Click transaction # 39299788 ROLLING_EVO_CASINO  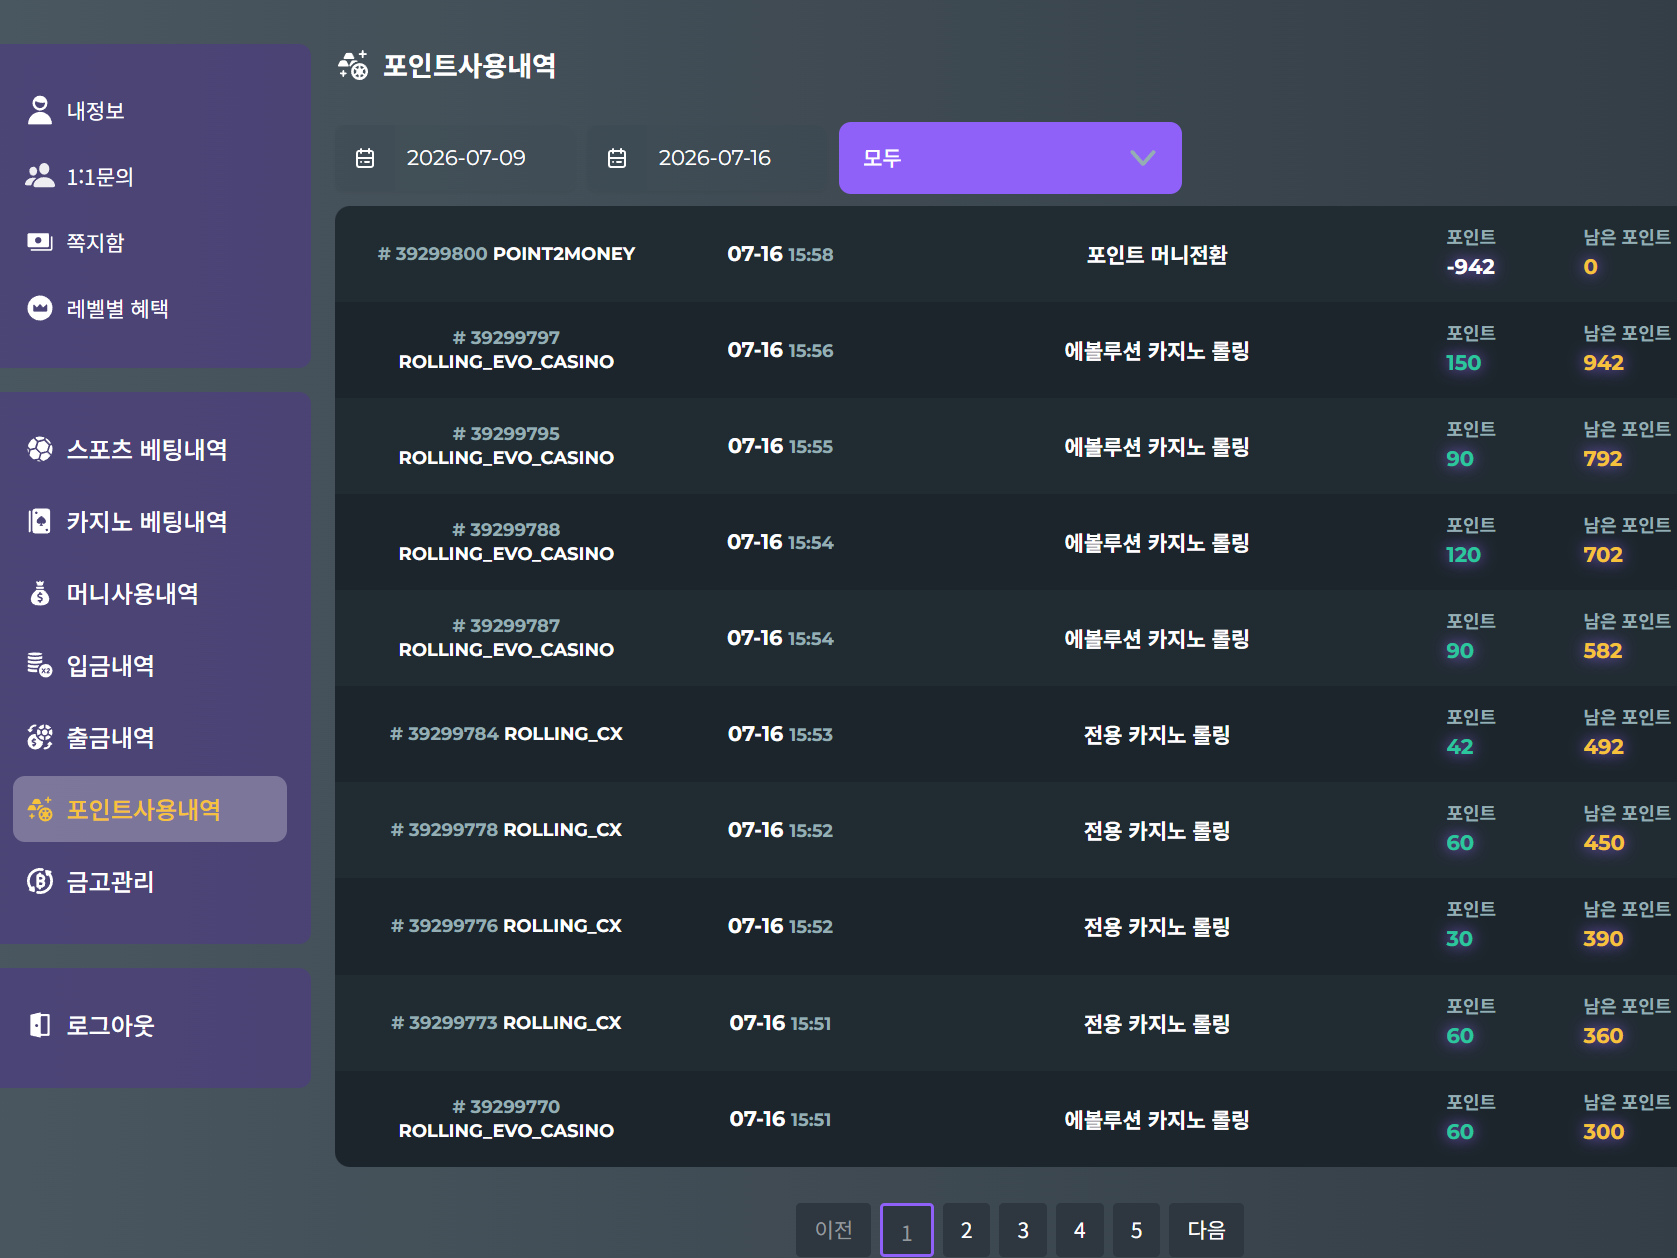tap(506, 542)
